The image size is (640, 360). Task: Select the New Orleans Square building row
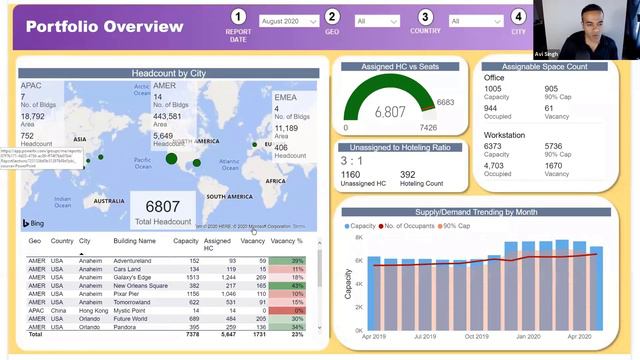pos(166,286)
